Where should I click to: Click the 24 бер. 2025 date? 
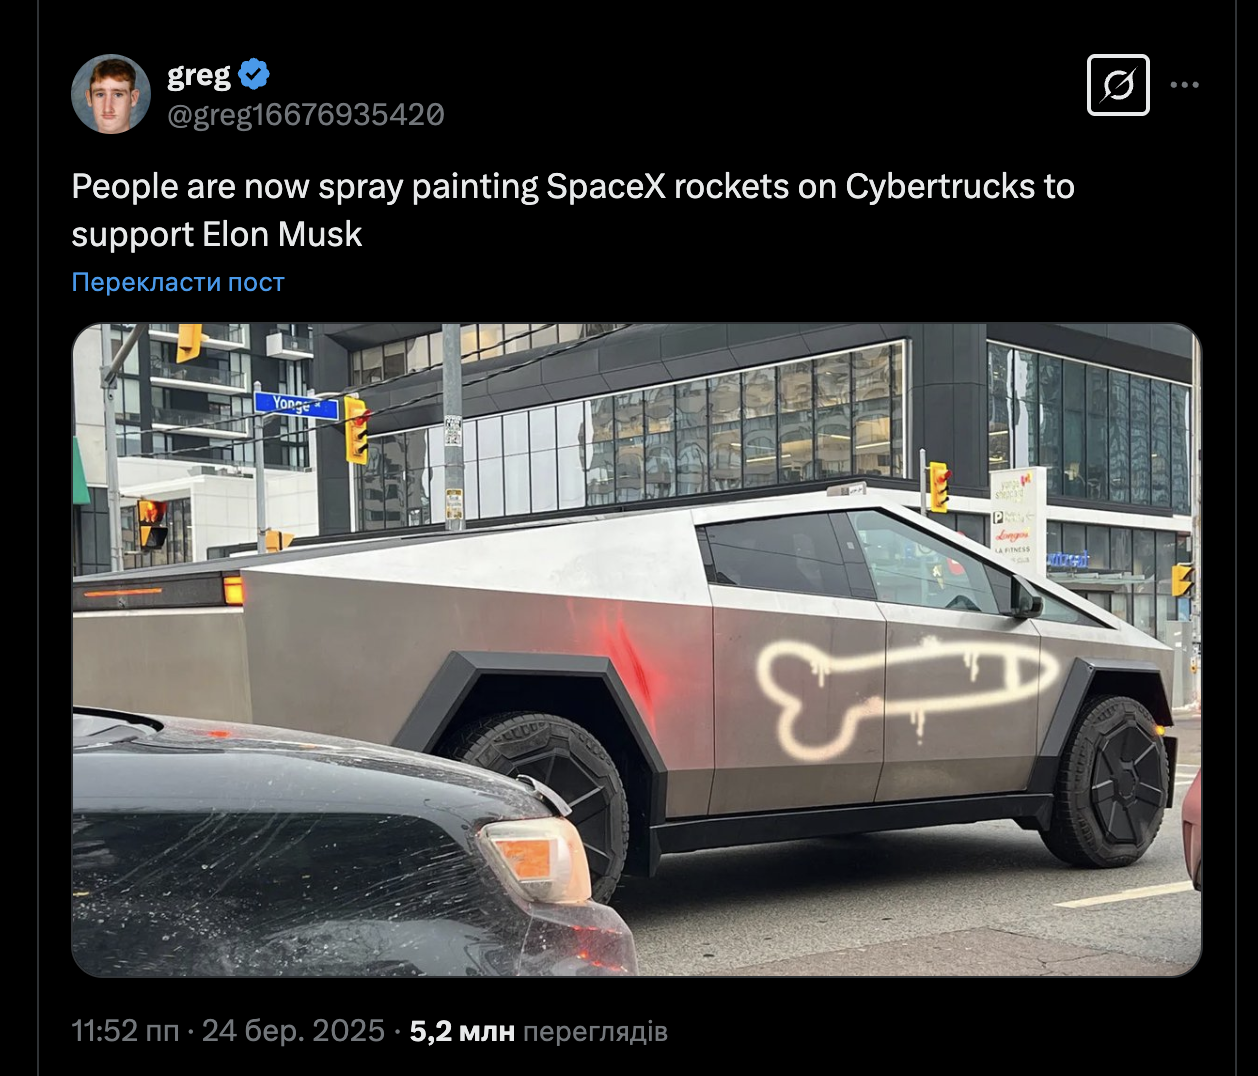(293, 1031)
